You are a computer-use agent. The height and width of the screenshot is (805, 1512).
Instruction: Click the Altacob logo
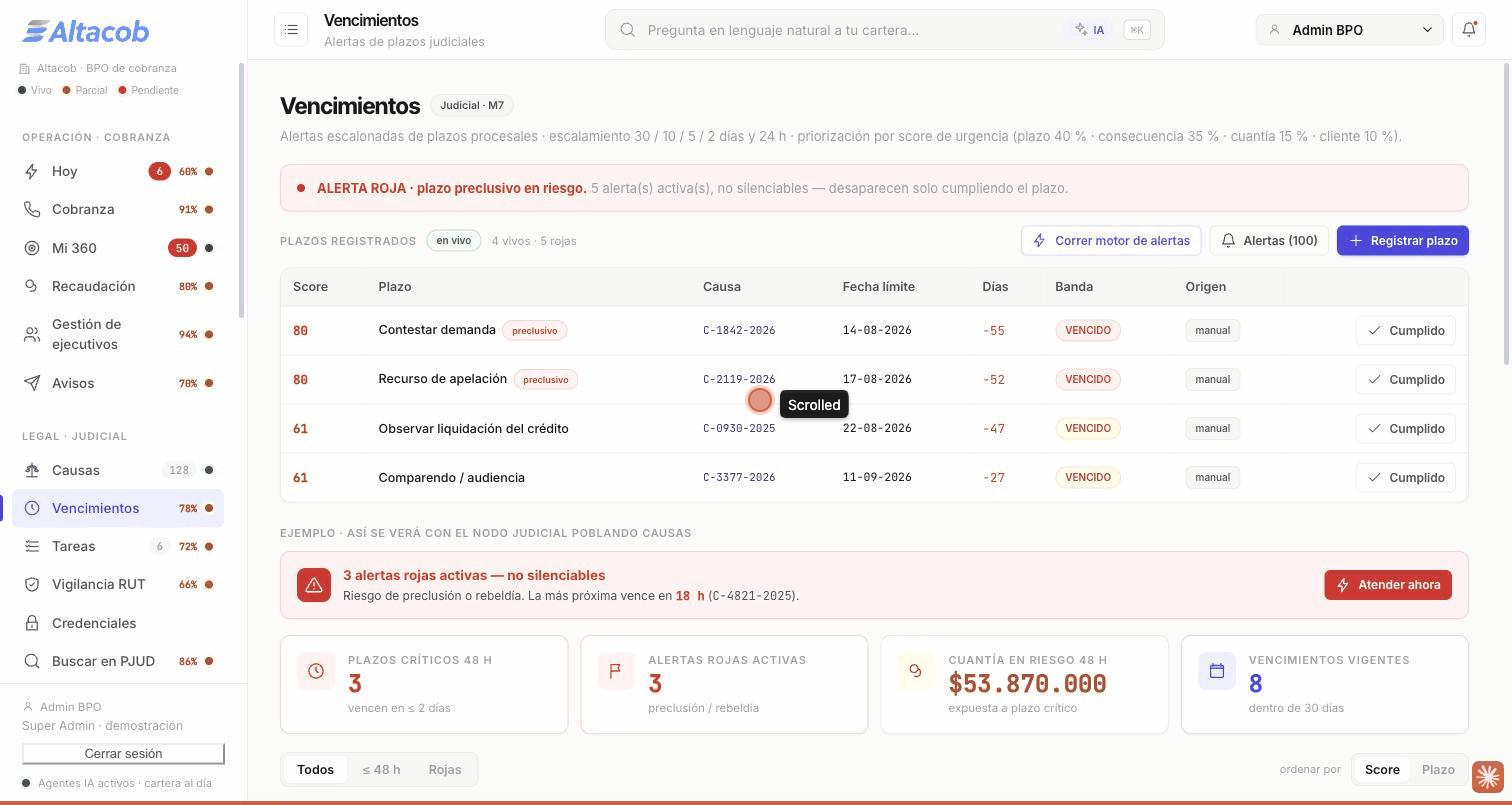point(86,32)
